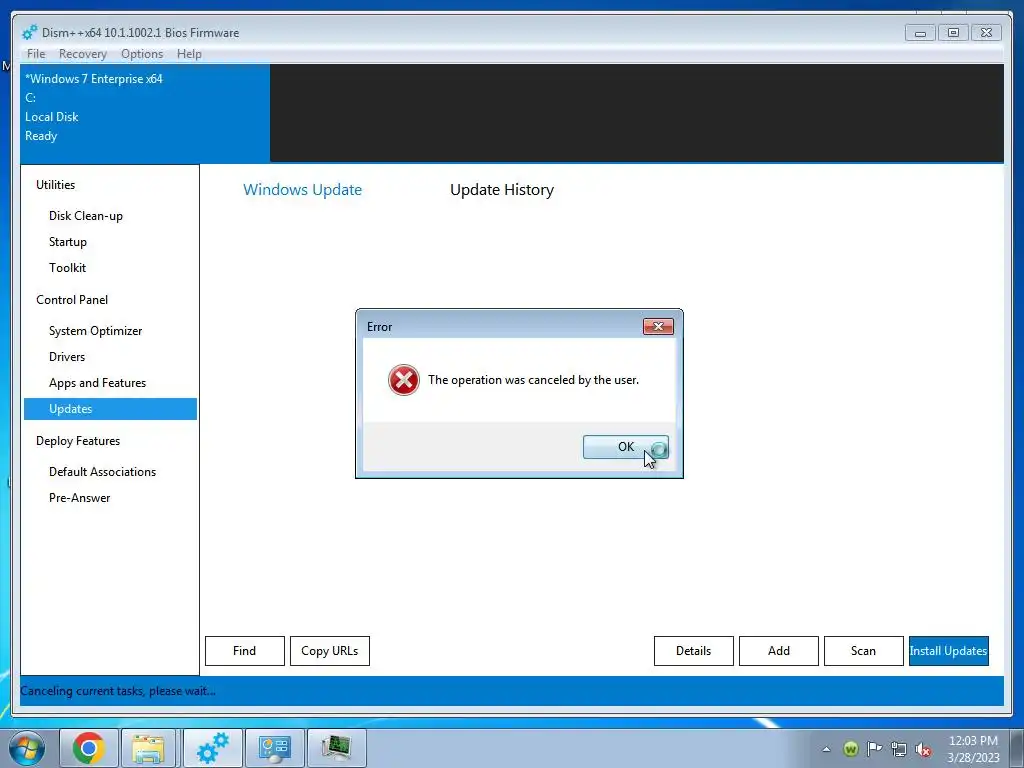The width and height of the screenshot is (1024, 768).
Task: Click the status bar canceling message
Action: click(x=118, y=691)
